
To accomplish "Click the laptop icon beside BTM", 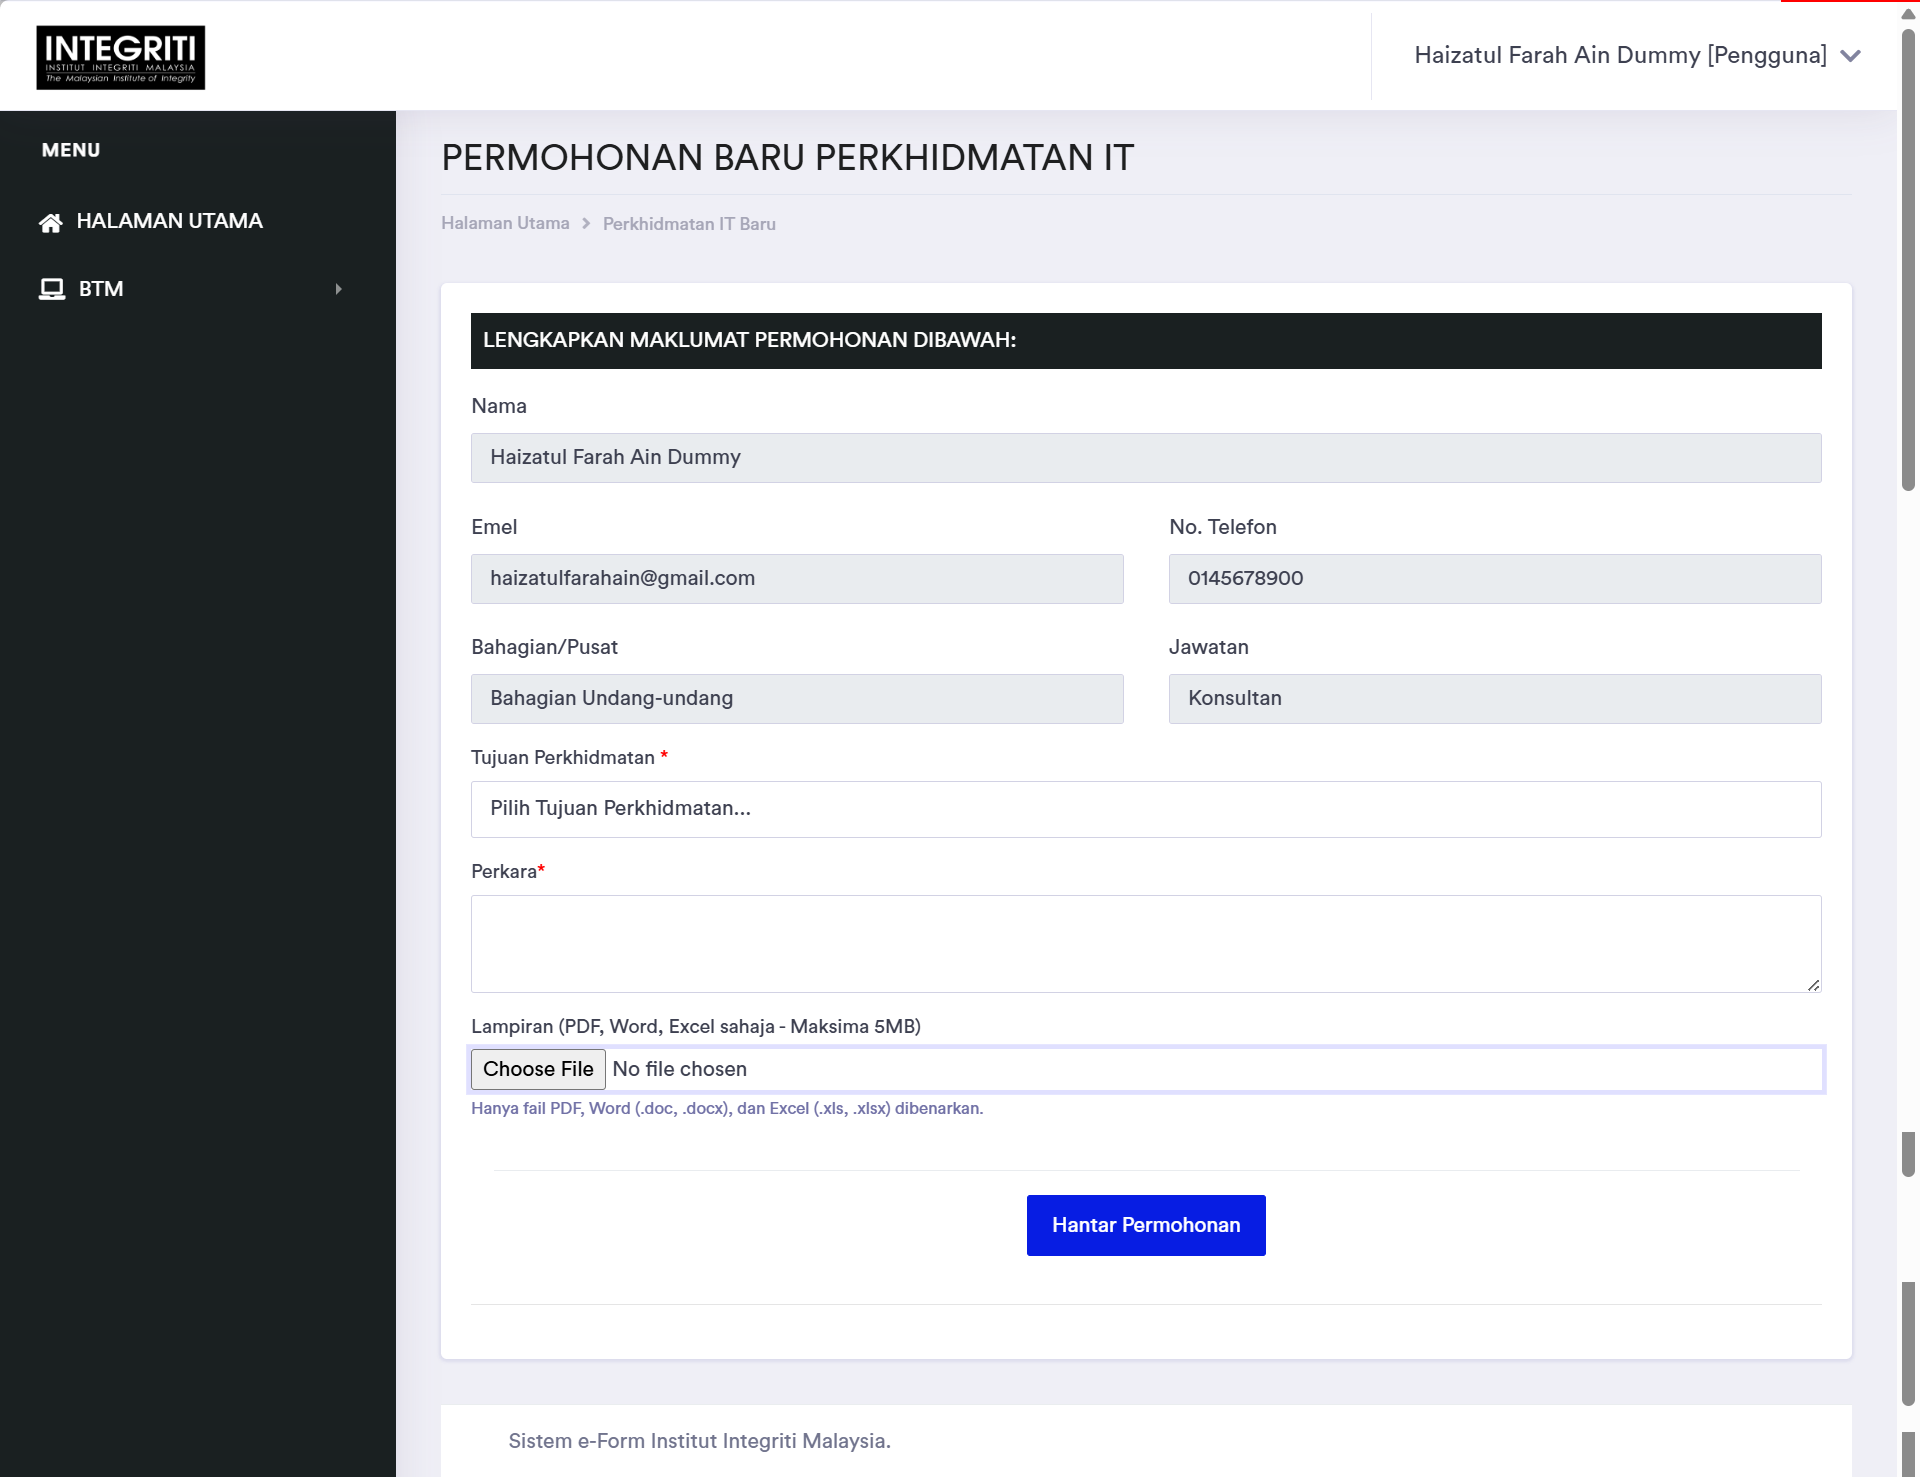I will 52,289.
